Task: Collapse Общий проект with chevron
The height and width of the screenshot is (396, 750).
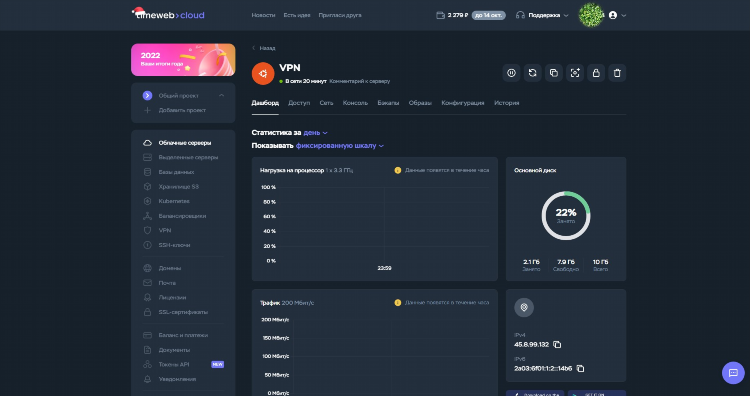Action: [221, 96]
